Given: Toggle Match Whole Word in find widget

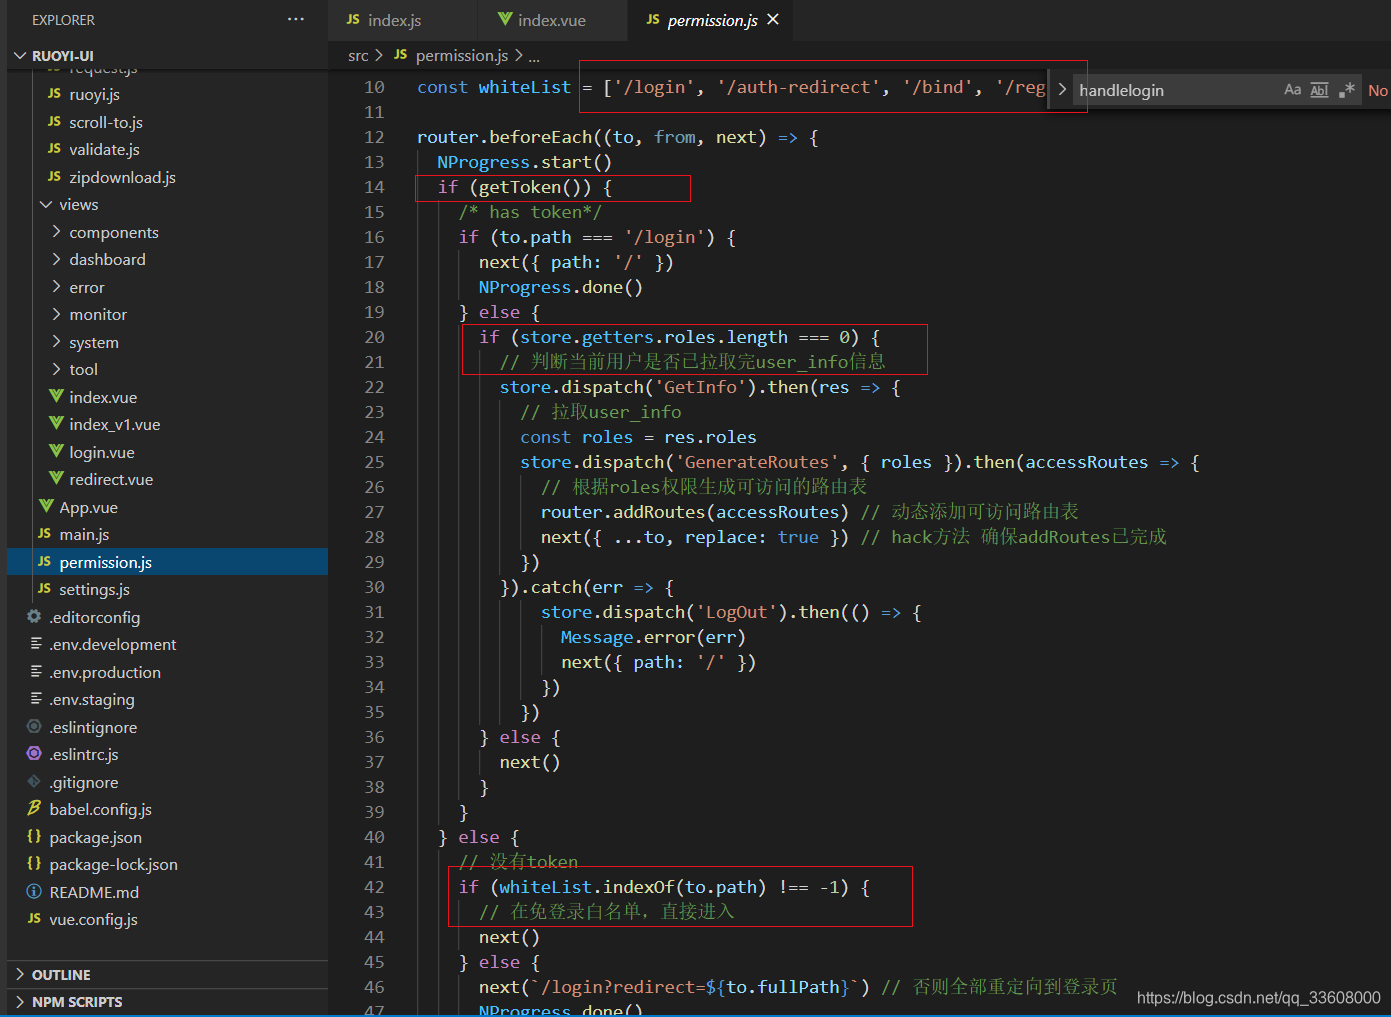Looking at the screenshot, I should [1320, 90].
